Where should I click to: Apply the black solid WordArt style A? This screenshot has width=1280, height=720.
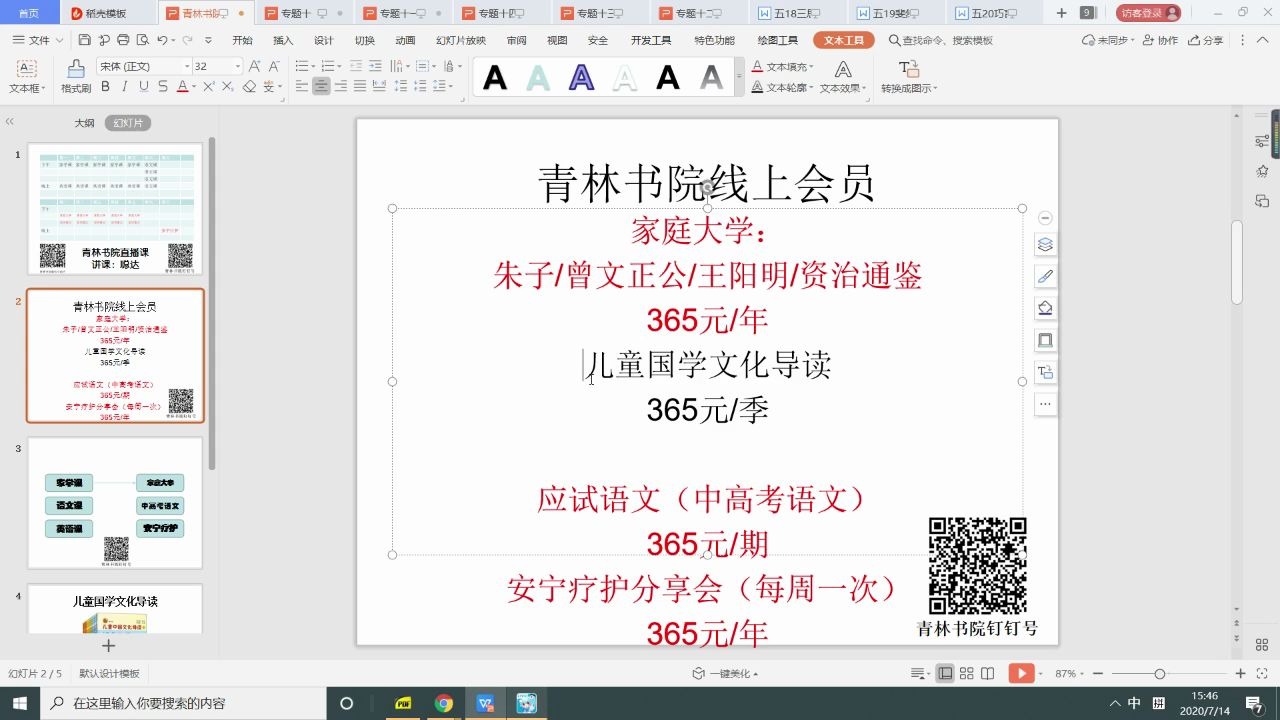pos(495,77)
